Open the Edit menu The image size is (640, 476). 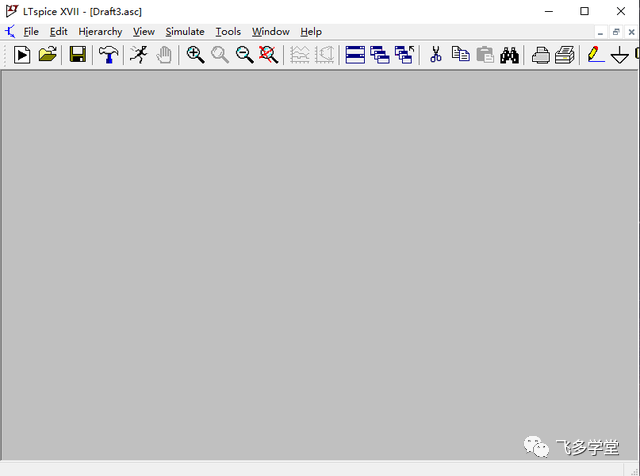[x=58, y=31]
